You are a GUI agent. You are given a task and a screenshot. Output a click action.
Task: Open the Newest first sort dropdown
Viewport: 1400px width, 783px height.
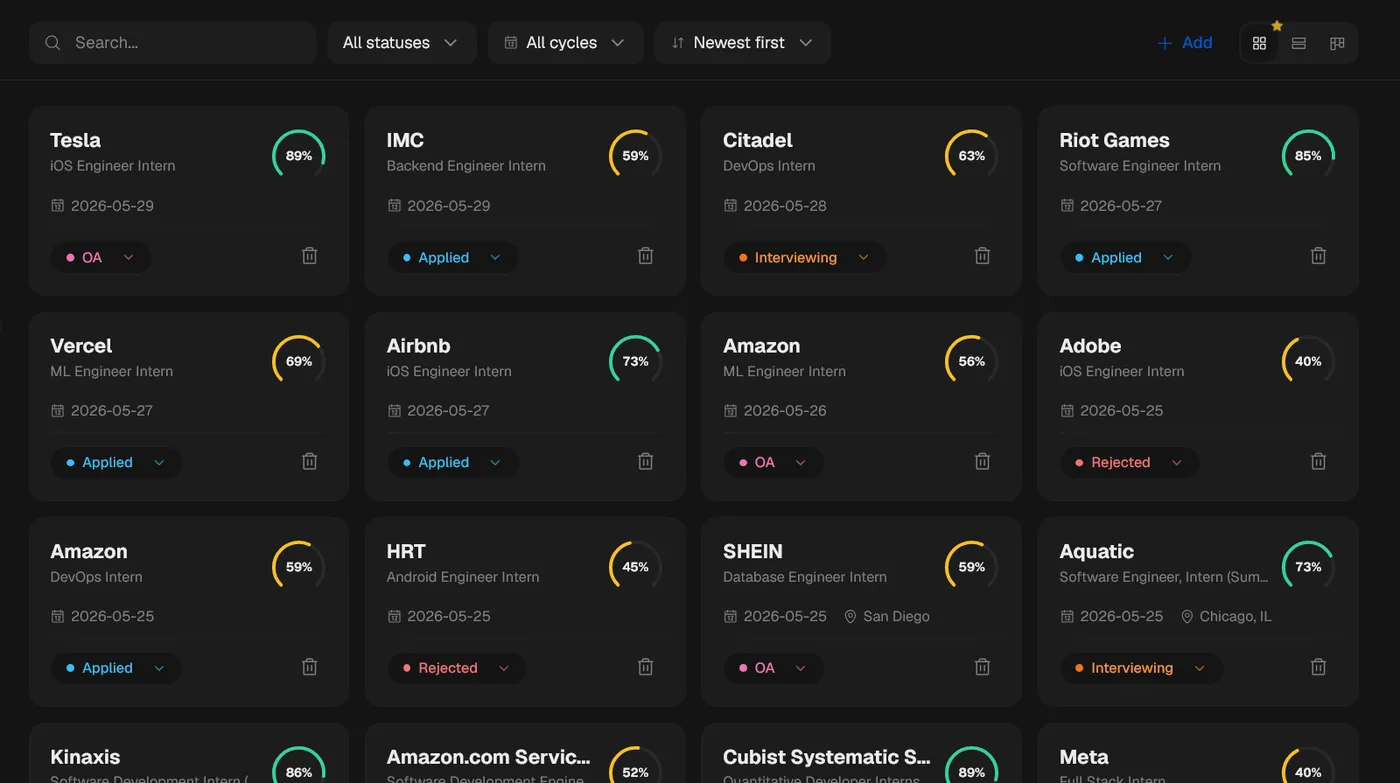click(x=742, y=43)
